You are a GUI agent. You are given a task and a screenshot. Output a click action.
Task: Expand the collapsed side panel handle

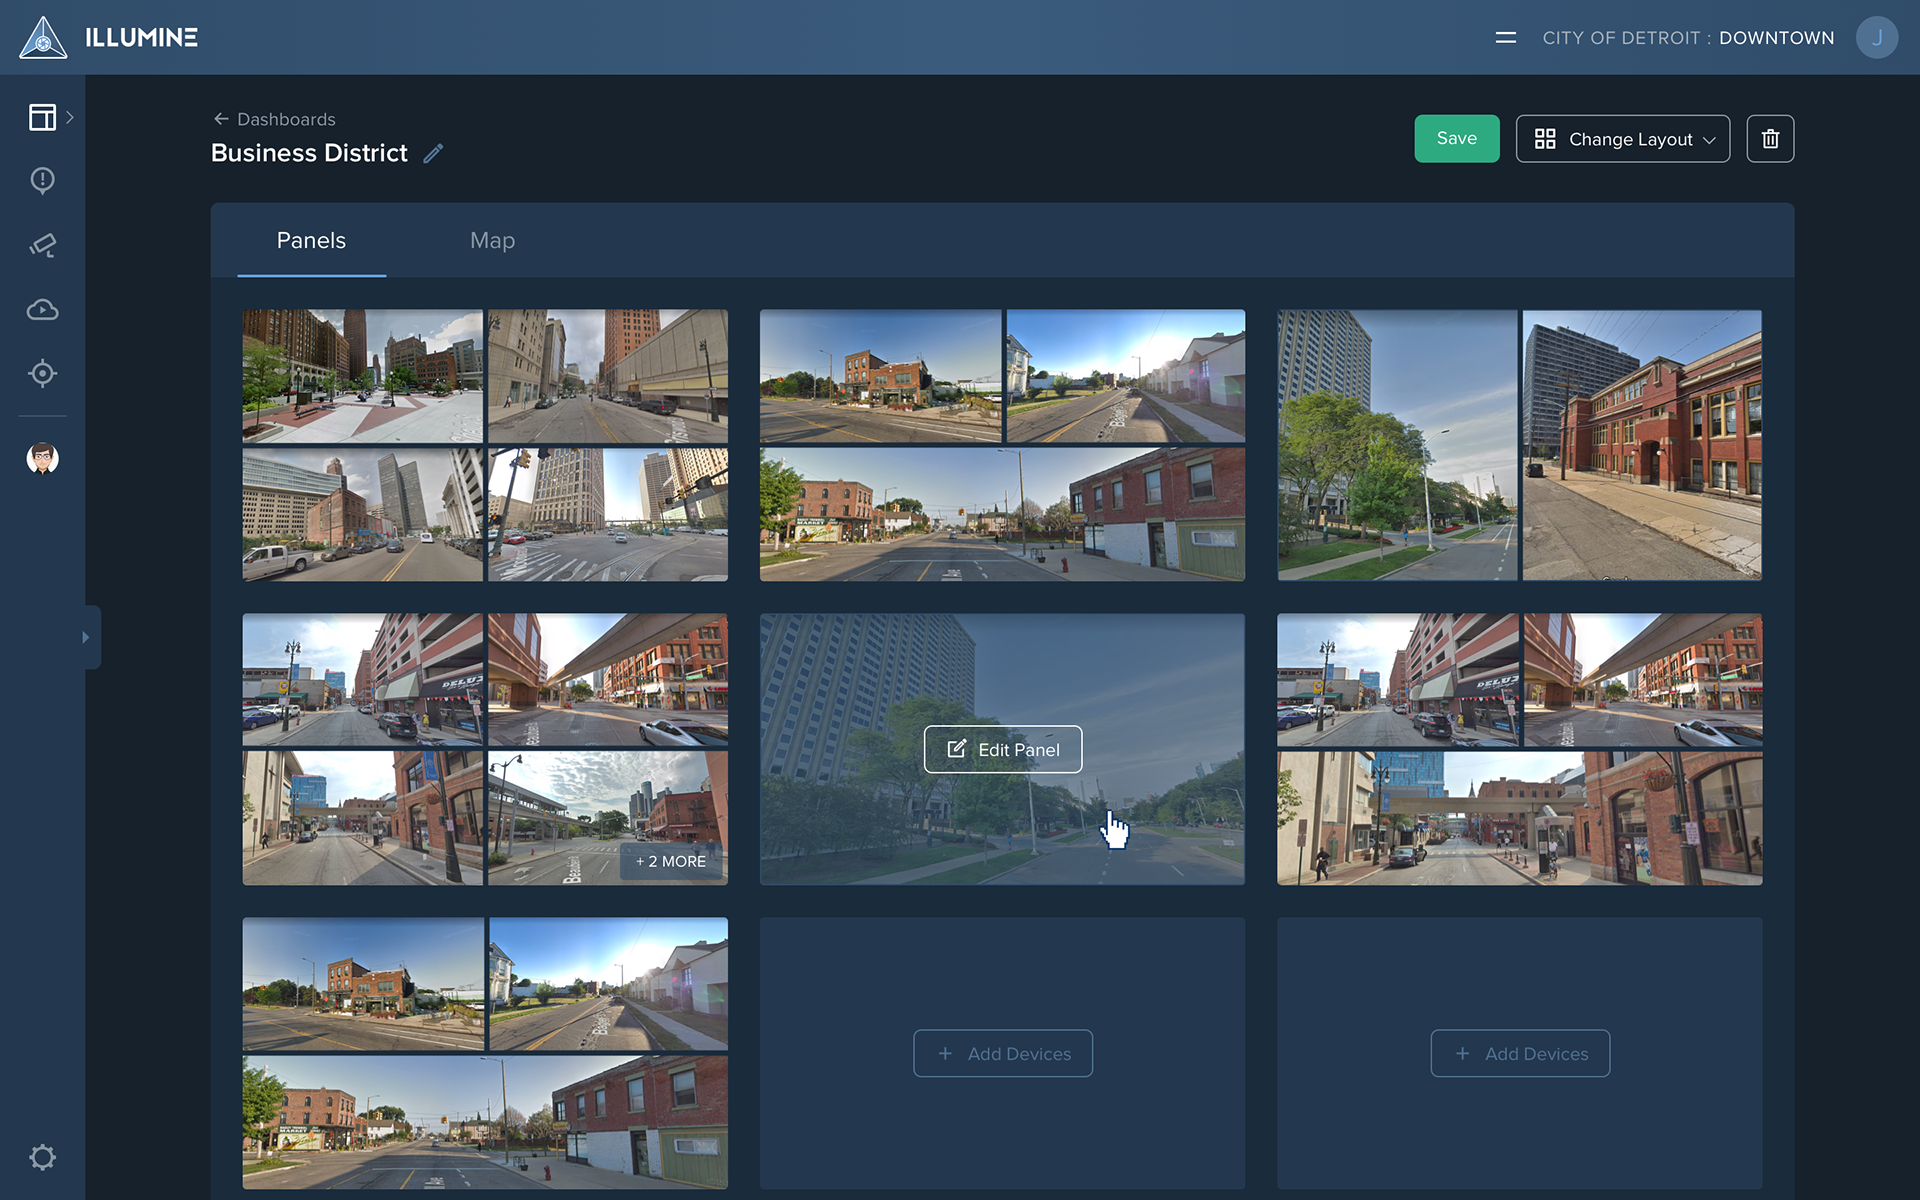pos(92,637)
